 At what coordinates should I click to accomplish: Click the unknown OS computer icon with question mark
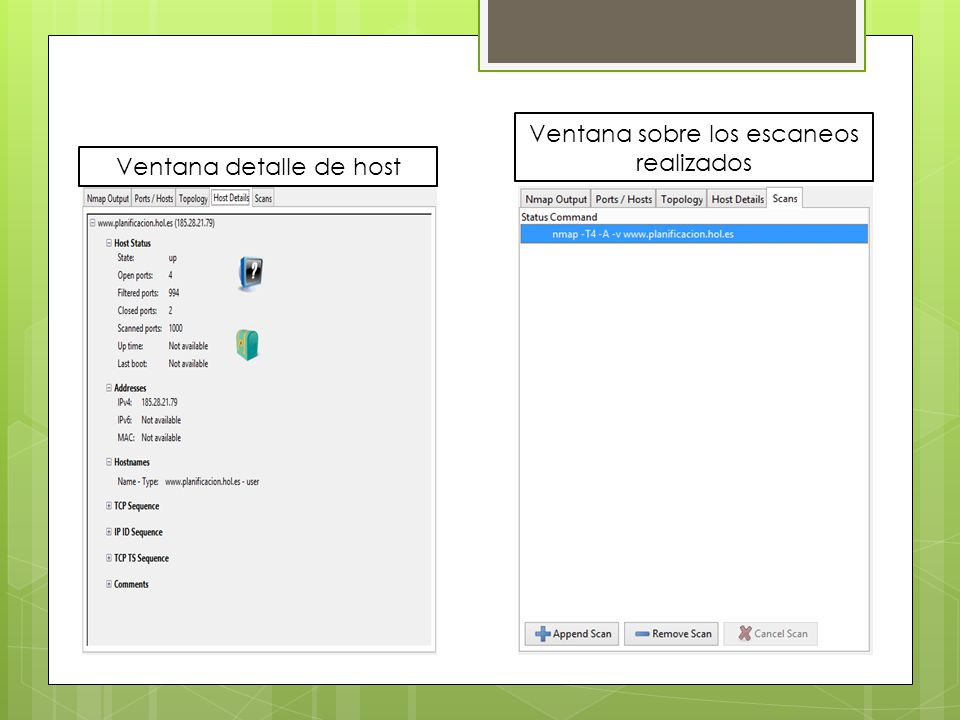pos(250,273)
